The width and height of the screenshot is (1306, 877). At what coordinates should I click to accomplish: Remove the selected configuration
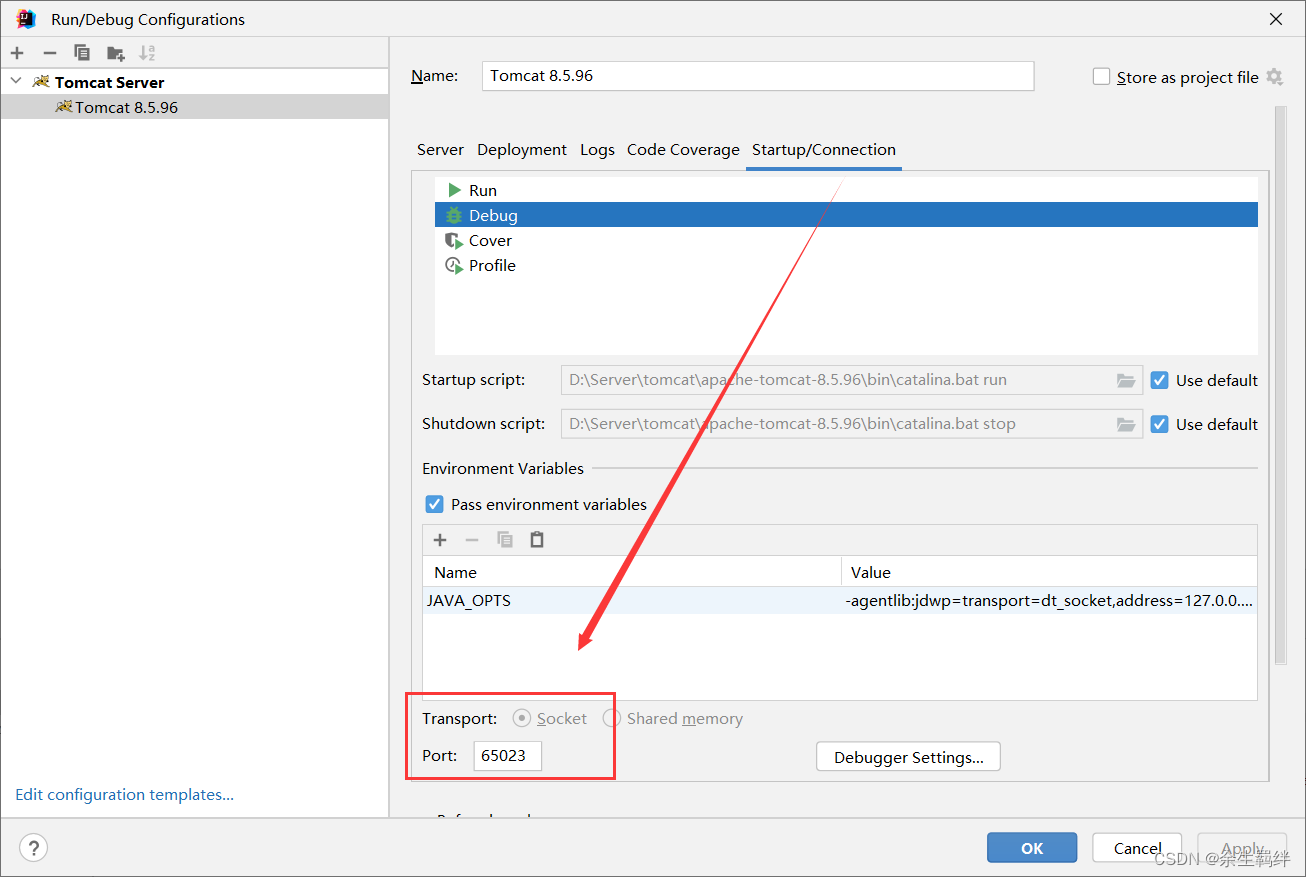49,52
